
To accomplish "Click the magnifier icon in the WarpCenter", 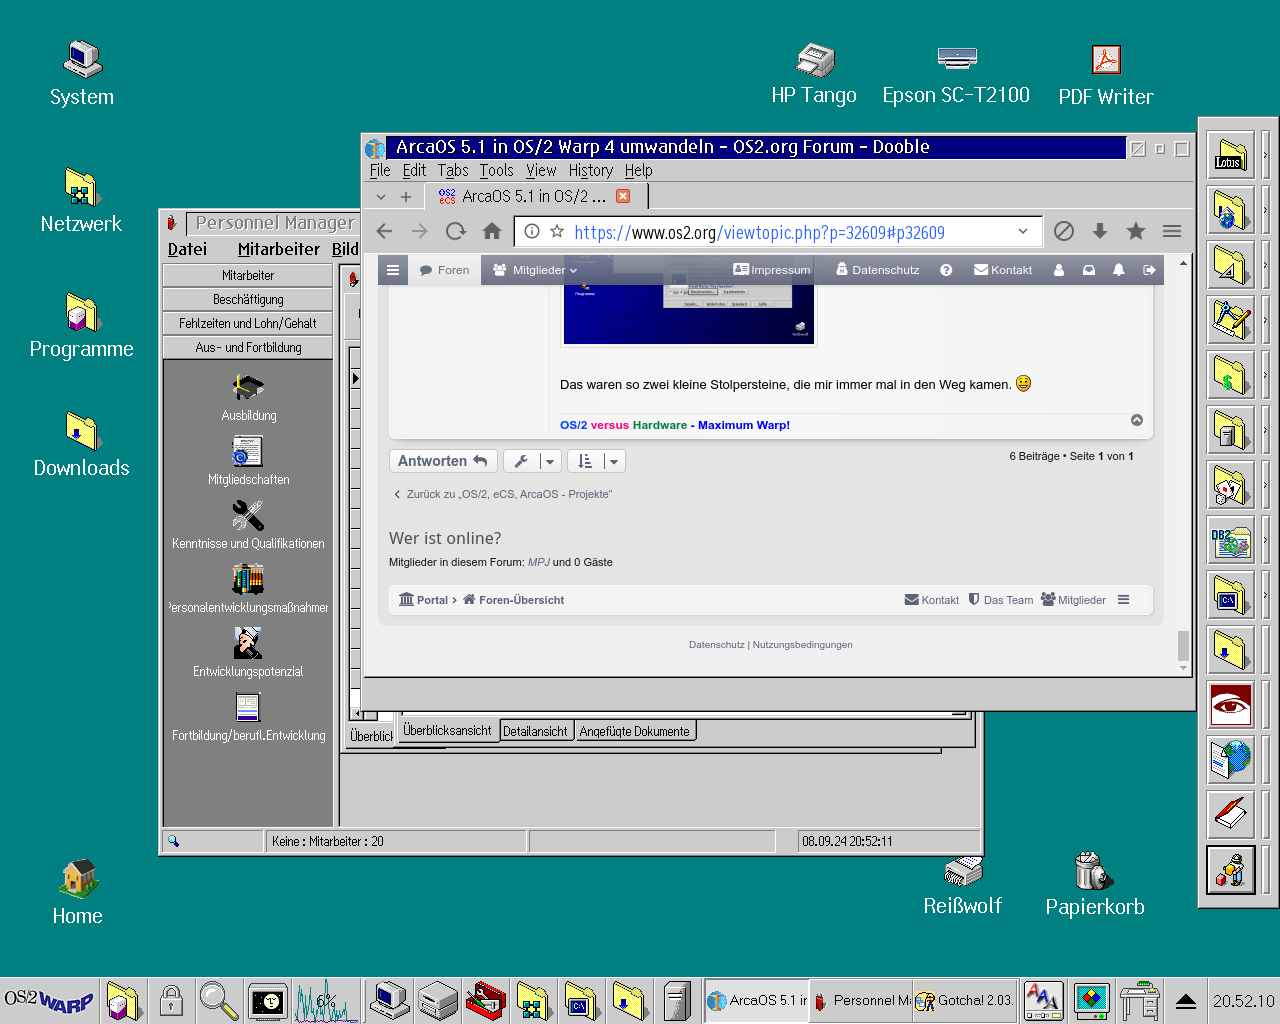I will tap(219, 1000).
